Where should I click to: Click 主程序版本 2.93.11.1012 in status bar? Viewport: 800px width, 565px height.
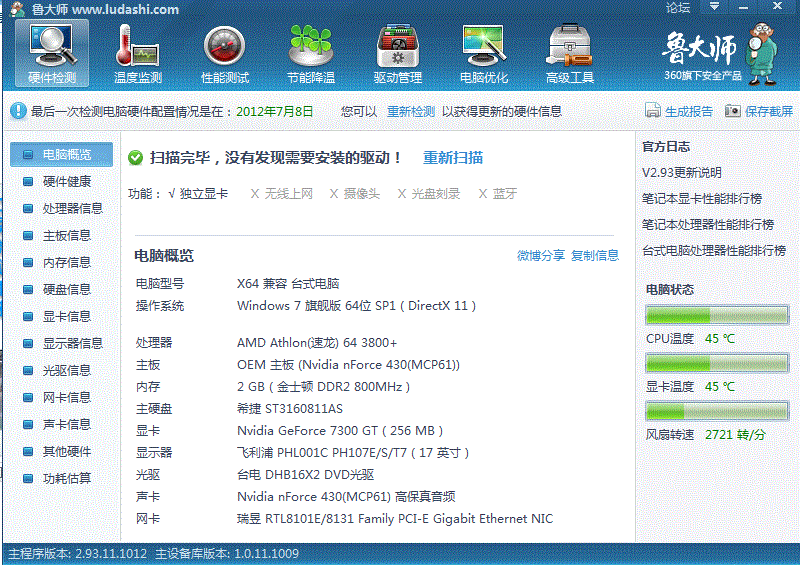[x=78, y=553]
